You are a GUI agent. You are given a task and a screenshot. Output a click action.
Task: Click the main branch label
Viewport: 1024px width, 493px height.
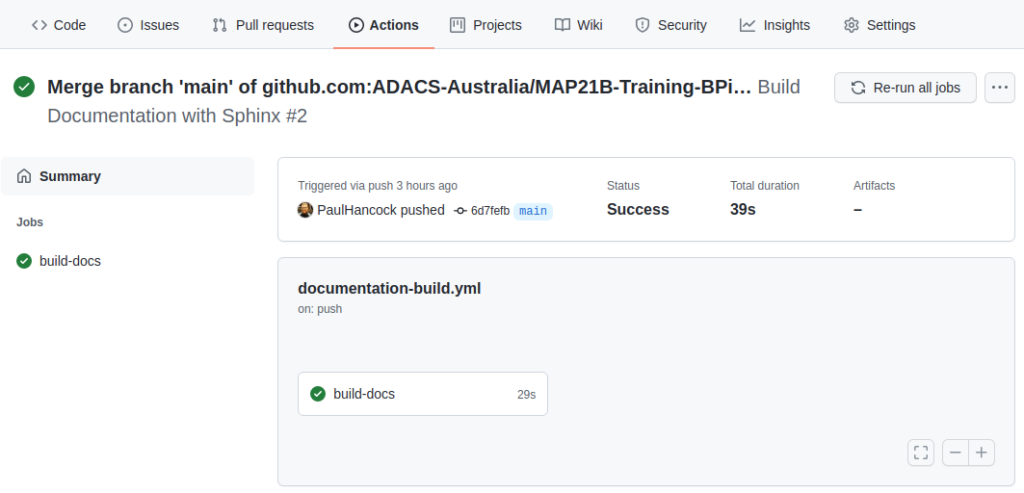[x=533, y=211]
